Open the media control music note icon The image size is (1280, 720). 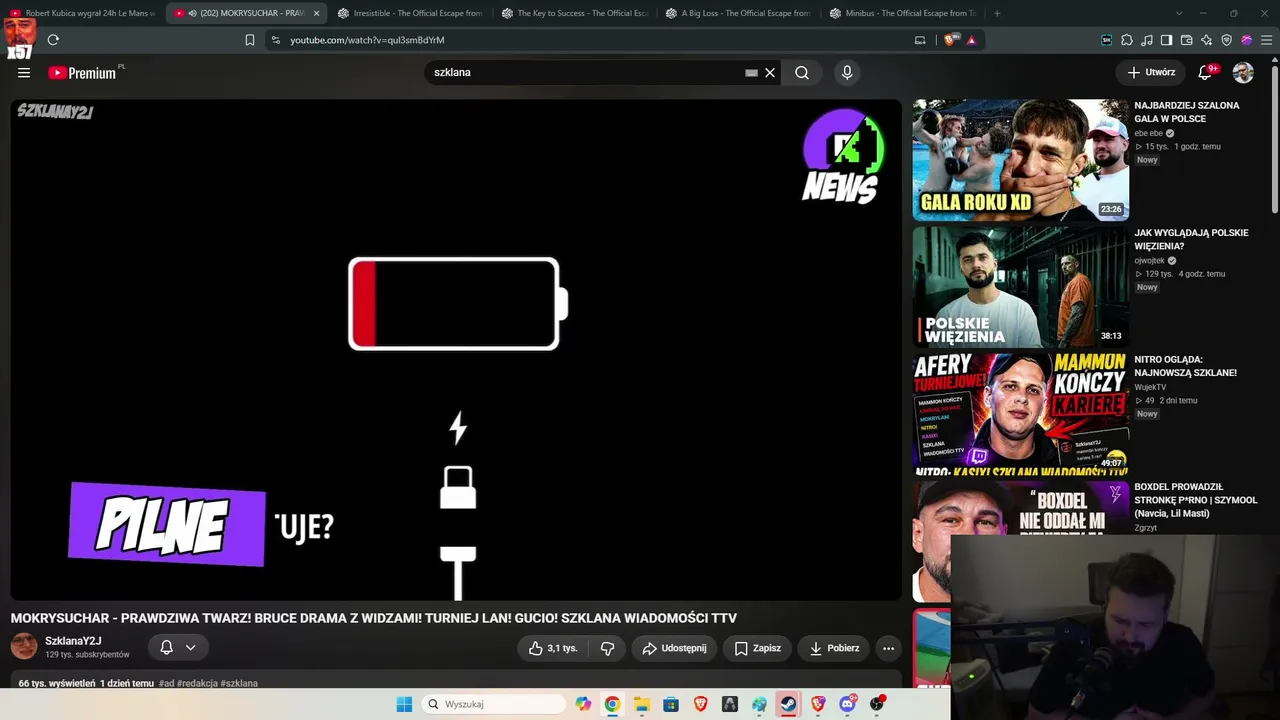1147,40
